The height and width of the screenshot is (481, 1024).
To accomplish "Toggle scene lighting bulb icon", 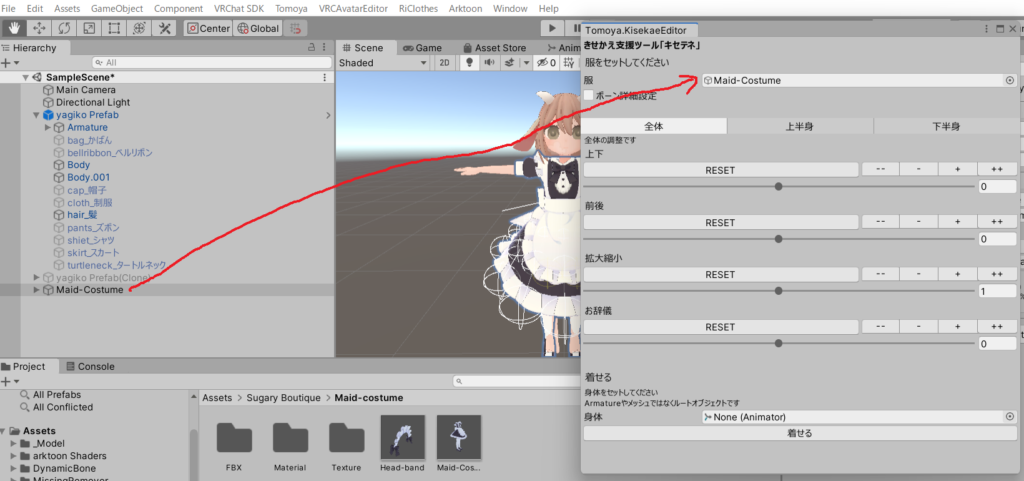I will tap(469, 63).
